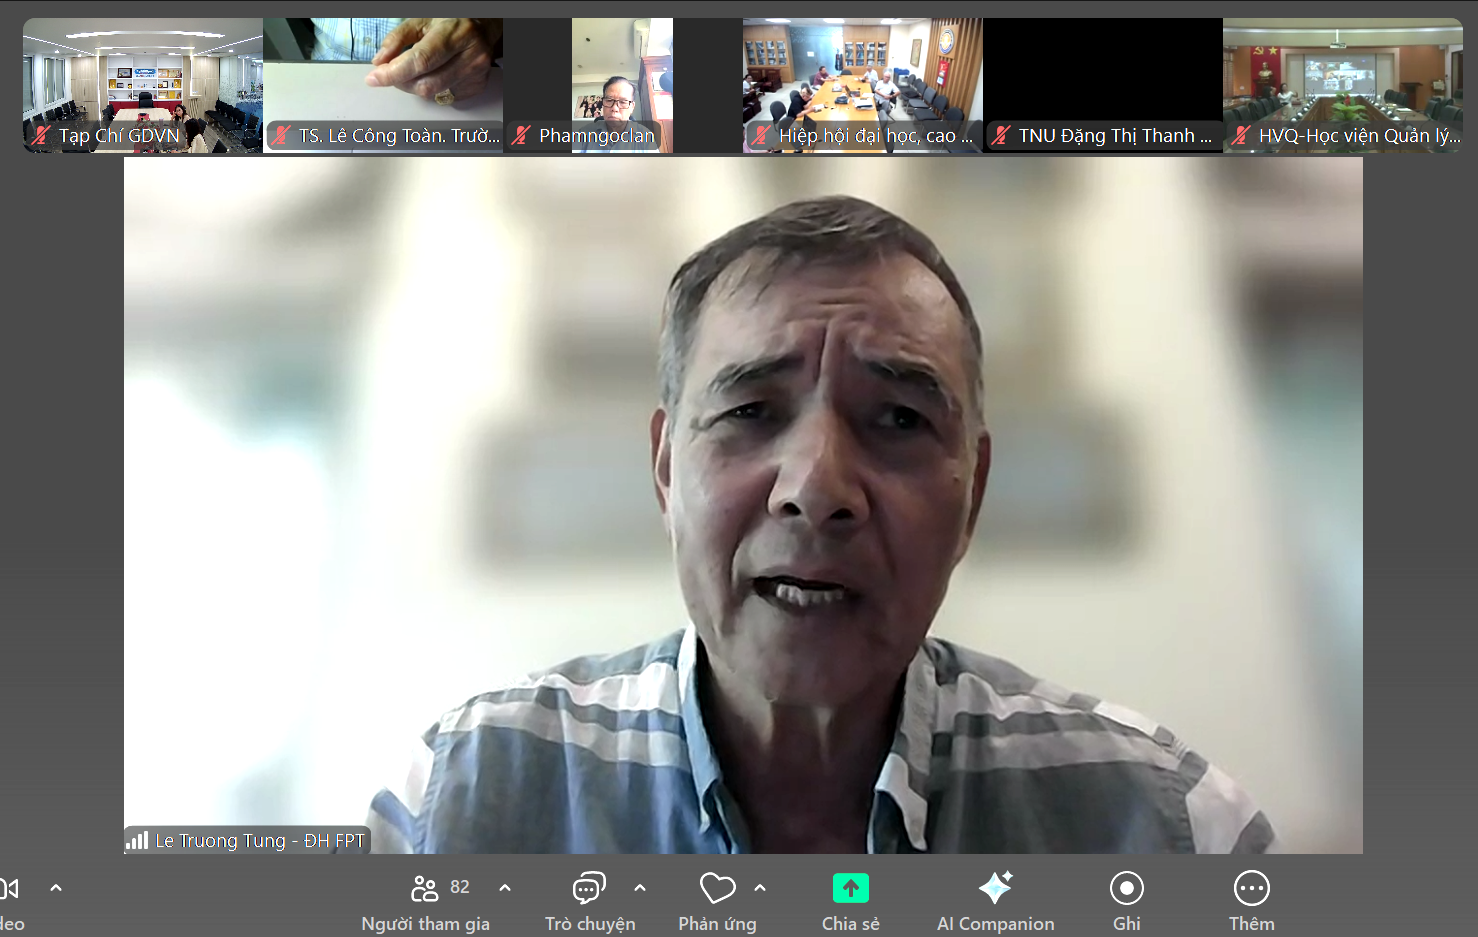Click the participant count 82

460,887
